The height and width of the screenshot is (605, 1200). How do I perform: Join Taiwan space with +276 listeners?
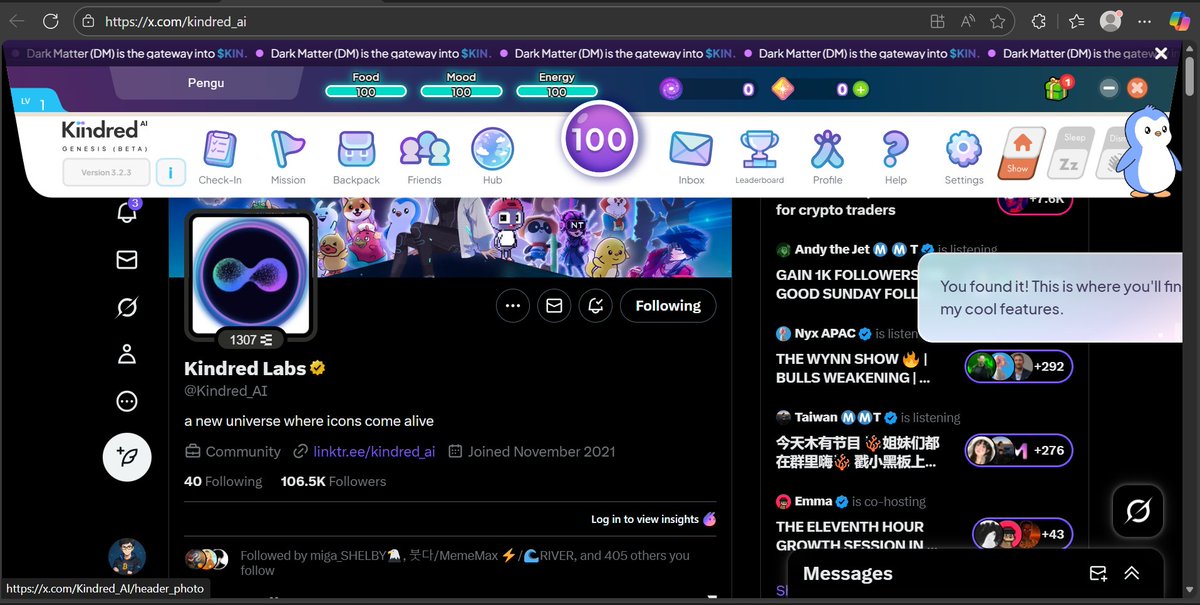1018,451
